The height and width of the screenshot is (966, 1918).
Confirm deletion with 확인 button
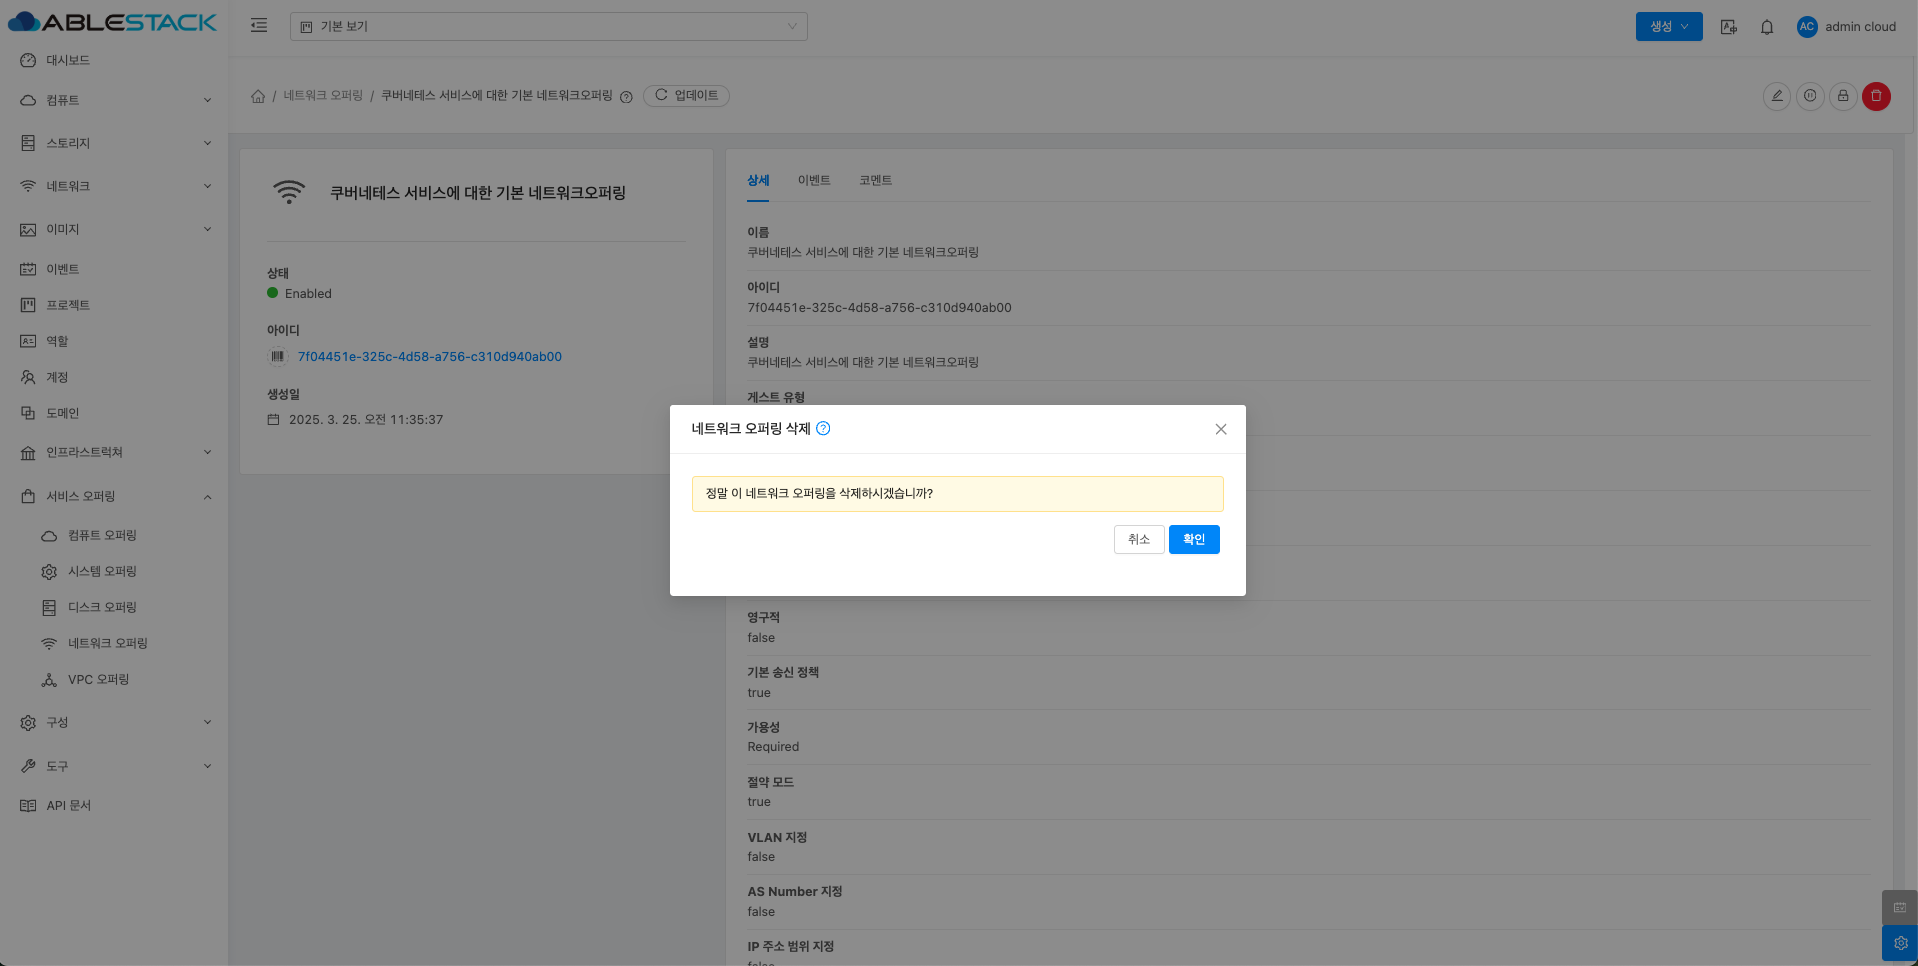(1194, 540)
